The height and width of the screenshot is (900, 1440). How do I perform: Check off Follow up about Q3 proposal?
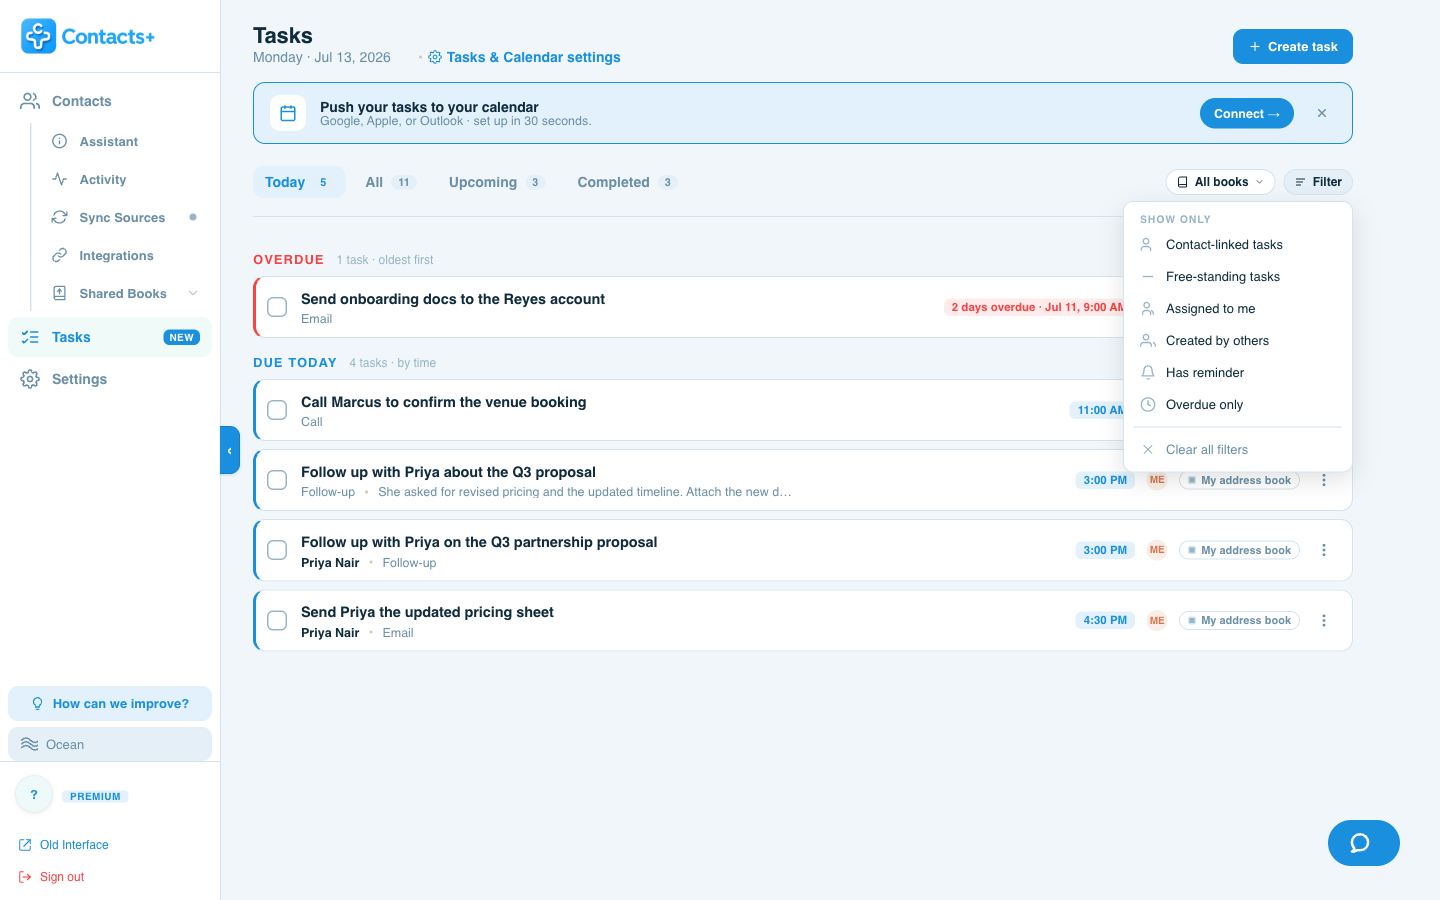pyautogui.click(x=277, y=480)
